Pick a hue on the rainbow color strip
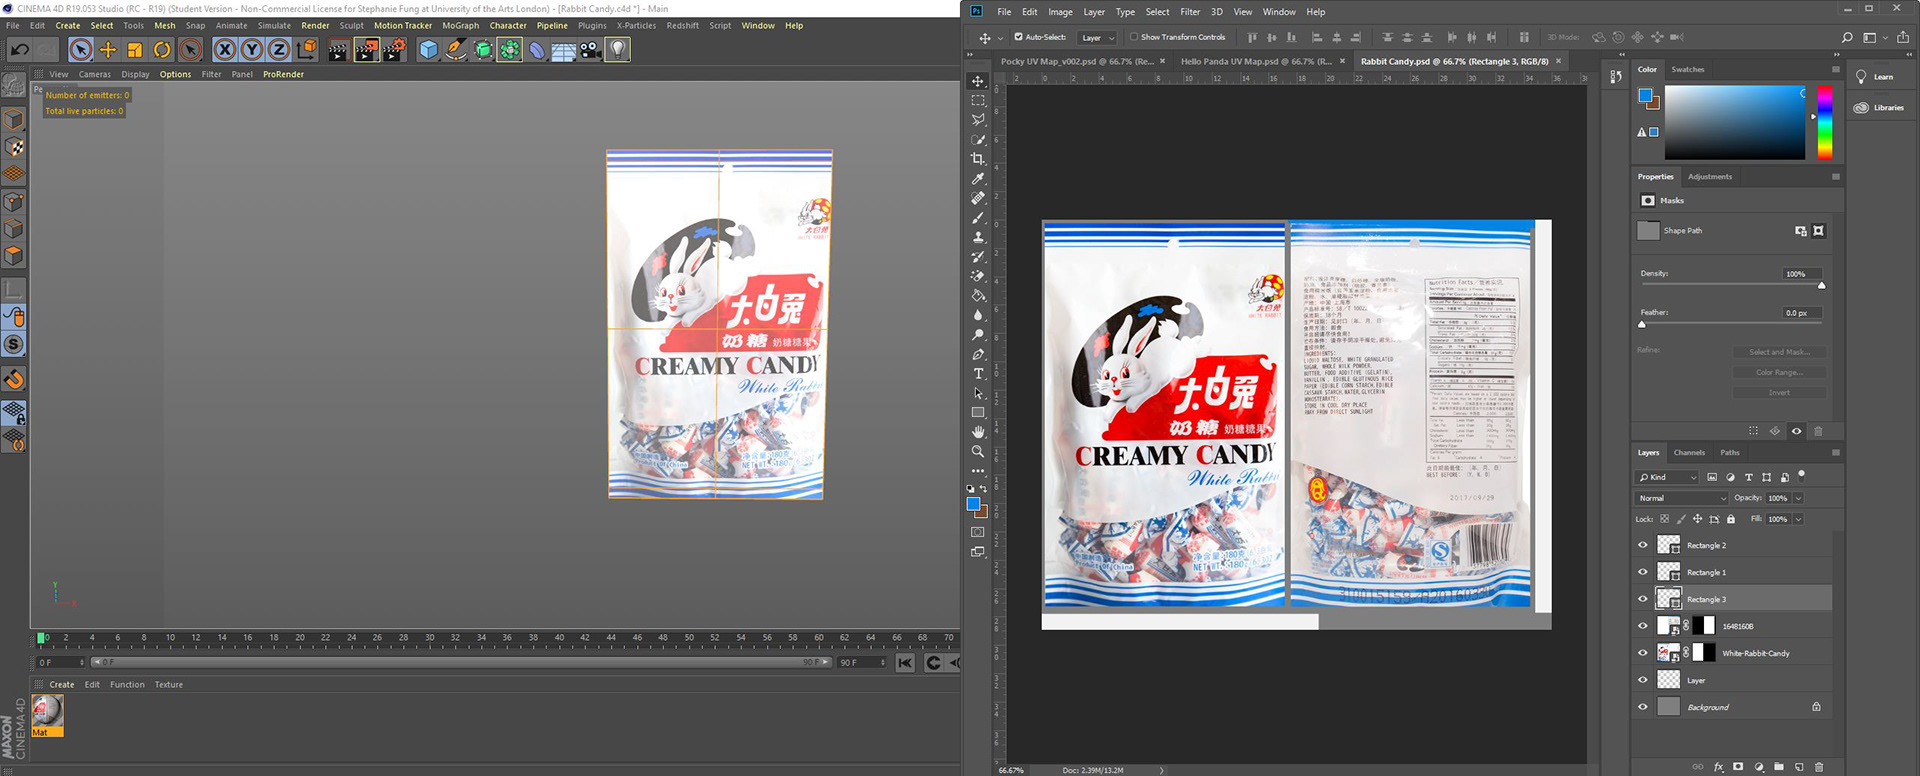The height and width of the screenshot is (776, 1920). click(x=1825, y=122)
